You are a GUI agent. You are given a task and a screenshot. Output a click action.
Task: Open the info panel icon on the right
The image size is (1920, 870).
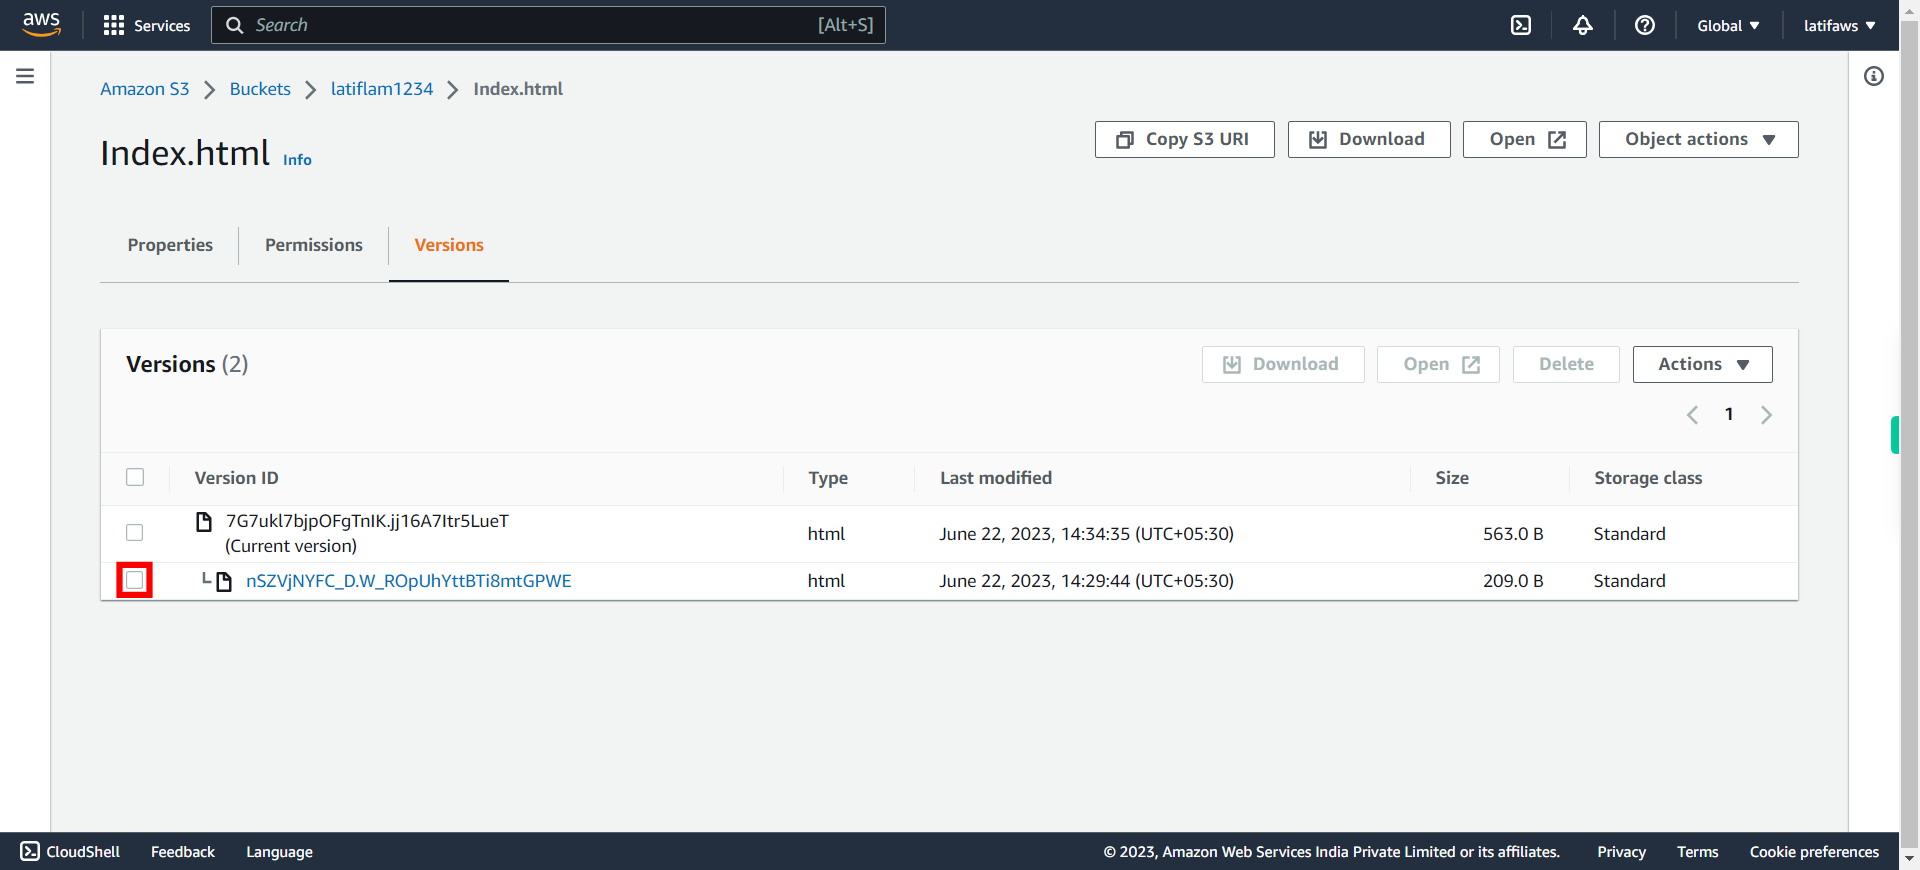pos(1874,76)
